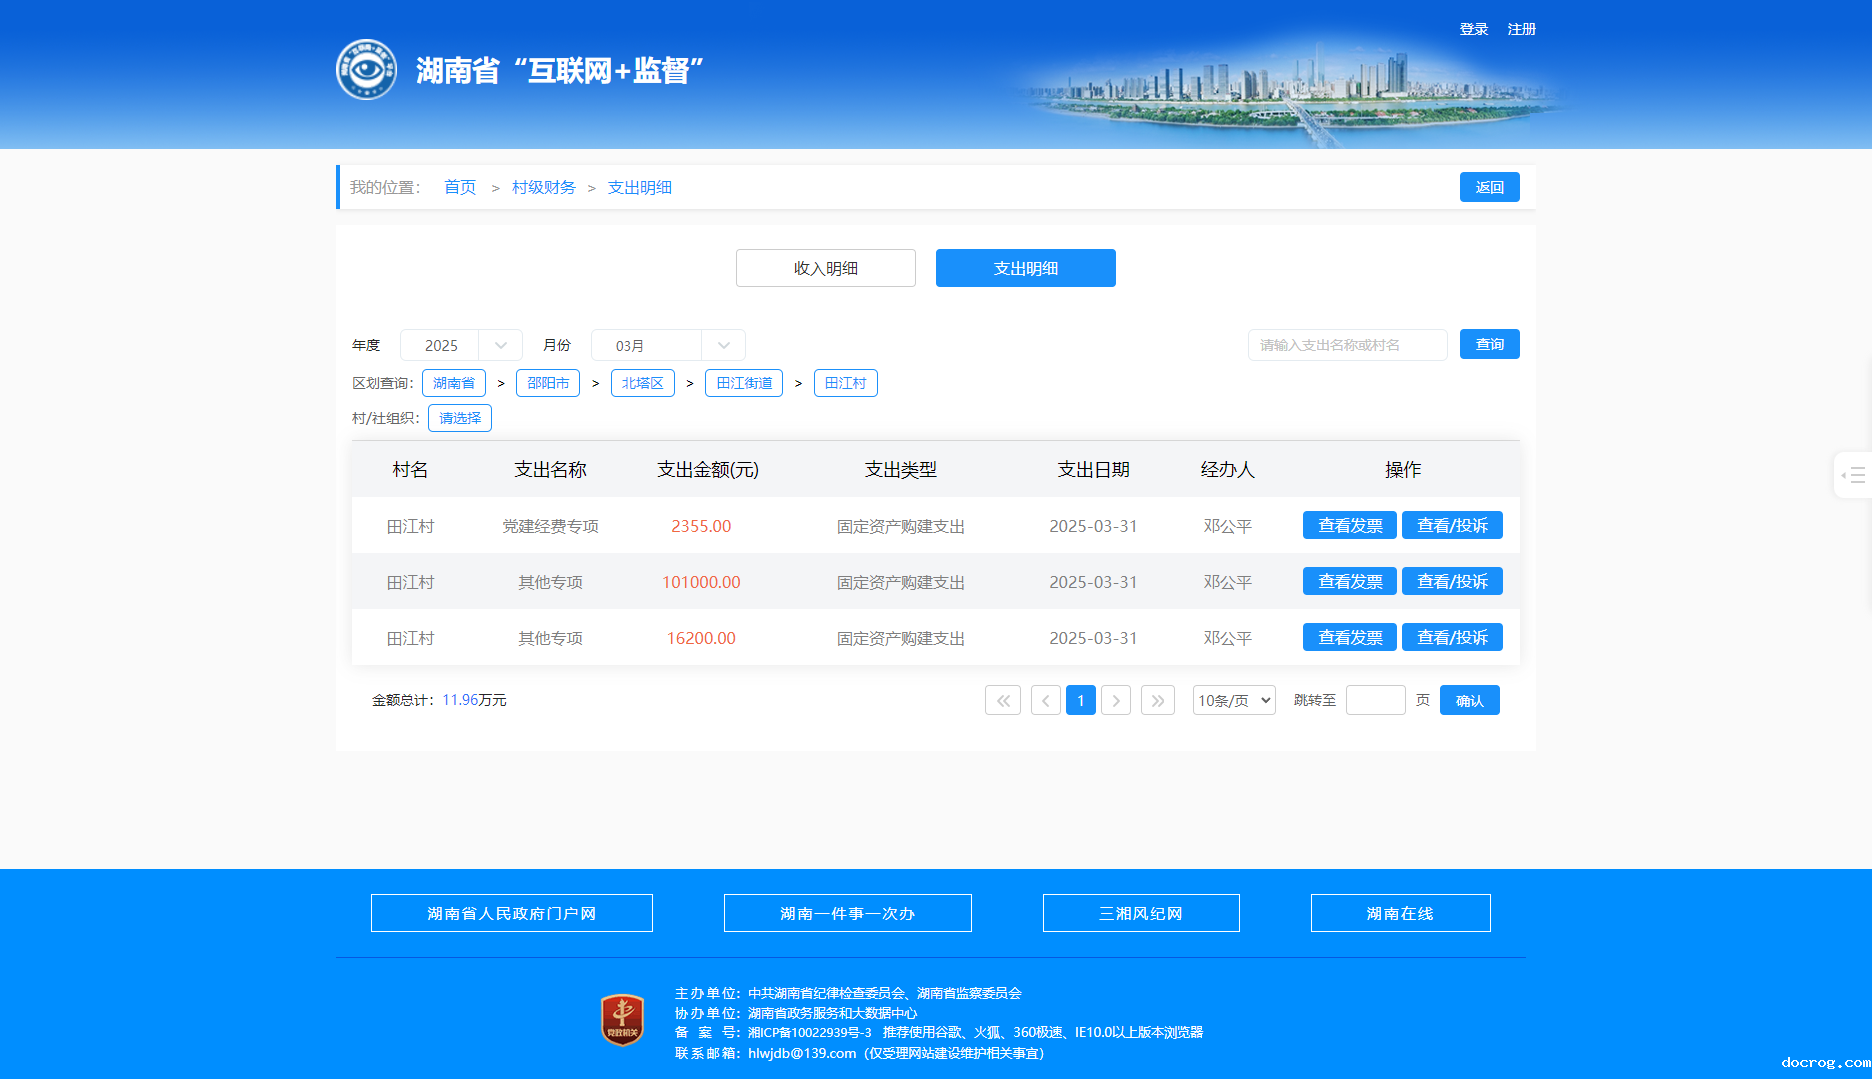
Task: Select the 支出明细 tab
Action: coord(1025,268)
